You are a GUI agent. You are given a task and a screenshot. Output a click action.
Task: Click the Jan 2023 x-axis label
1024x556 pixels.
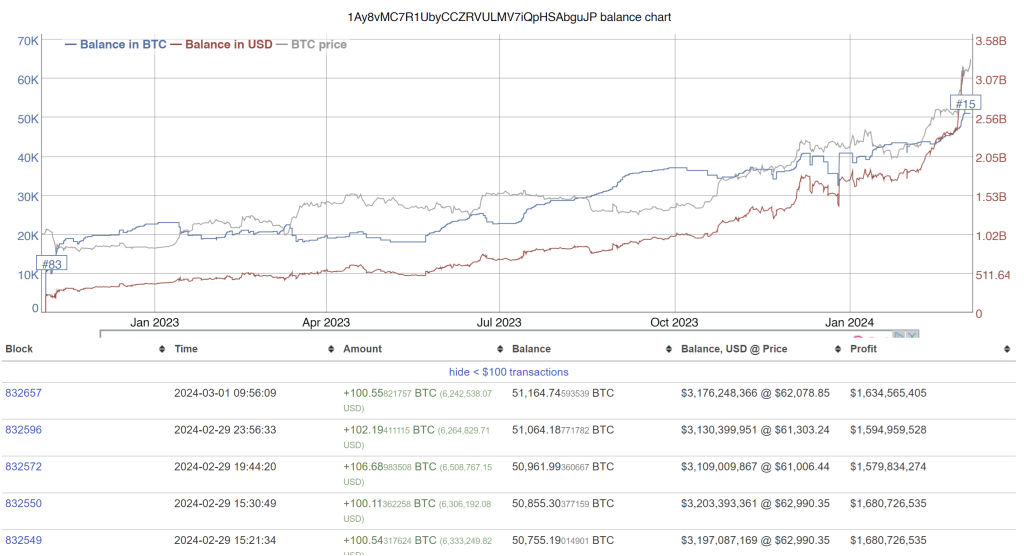[154, 322]
